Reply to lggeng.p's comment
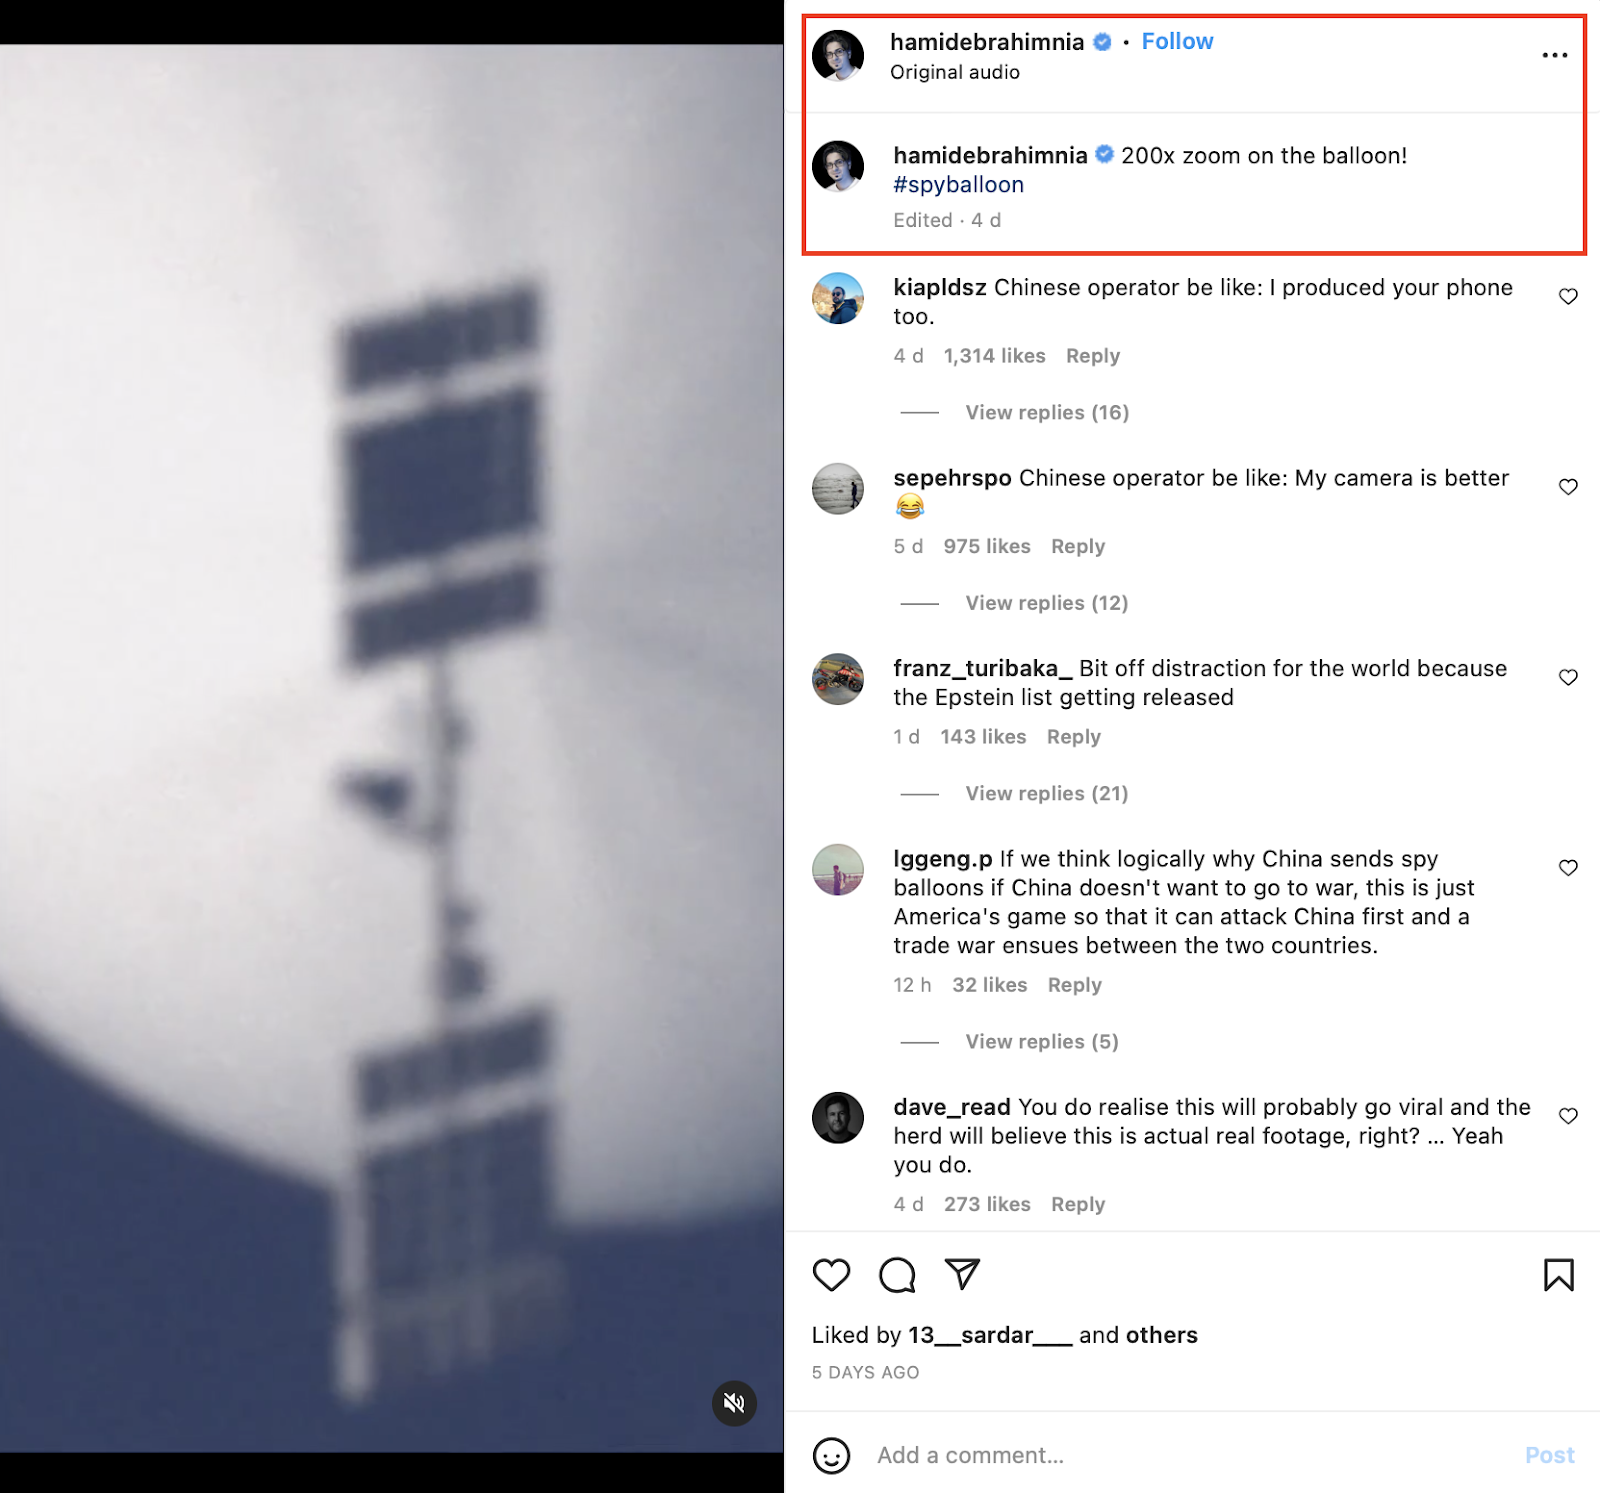1600x1493 pixels. coord(1074,985)
